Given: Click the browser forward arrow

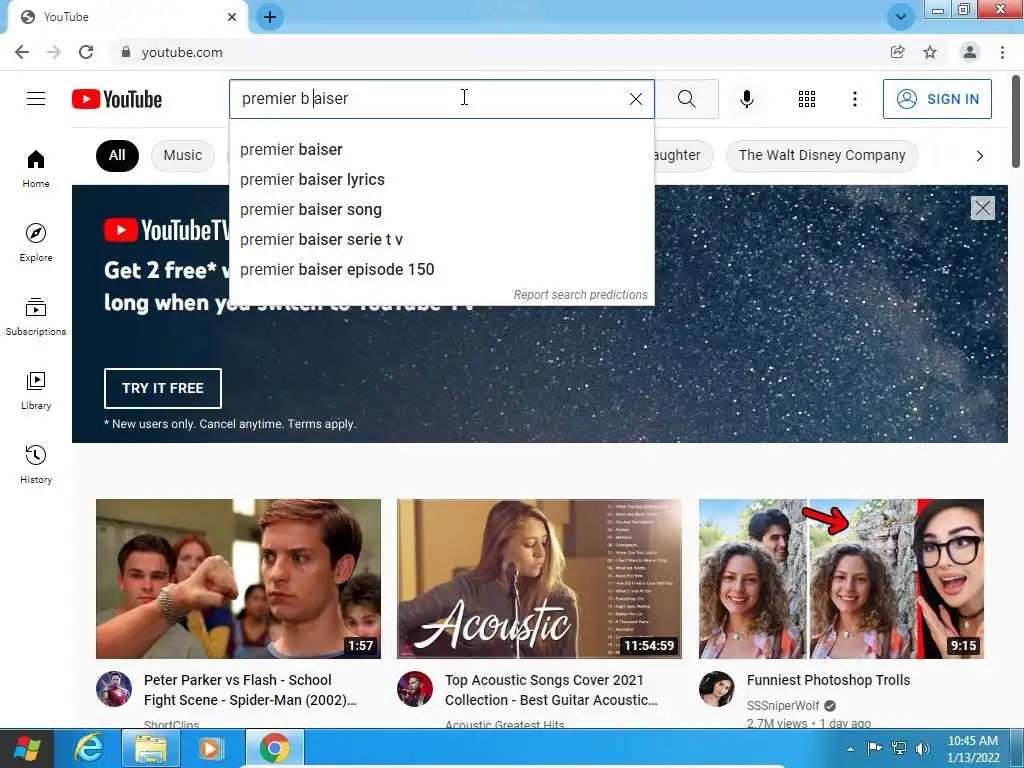Looking at the screenshot, I should (54, 52).
